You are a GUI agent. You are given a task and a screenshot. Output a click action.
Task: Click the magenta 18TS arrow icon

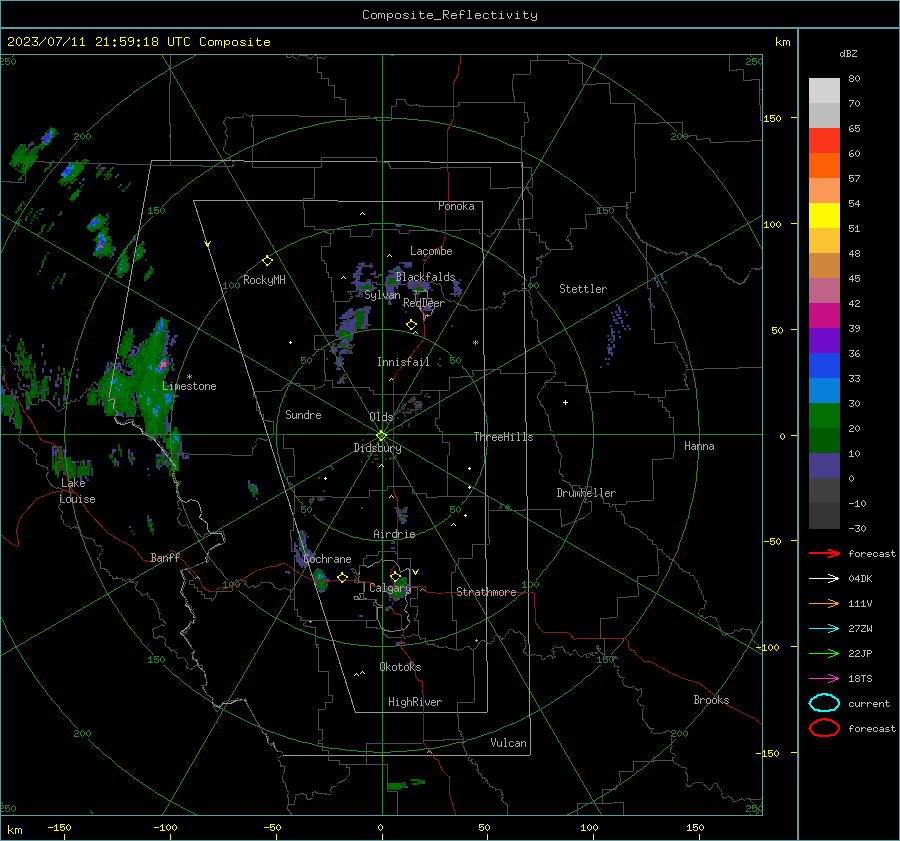(824, 679)
